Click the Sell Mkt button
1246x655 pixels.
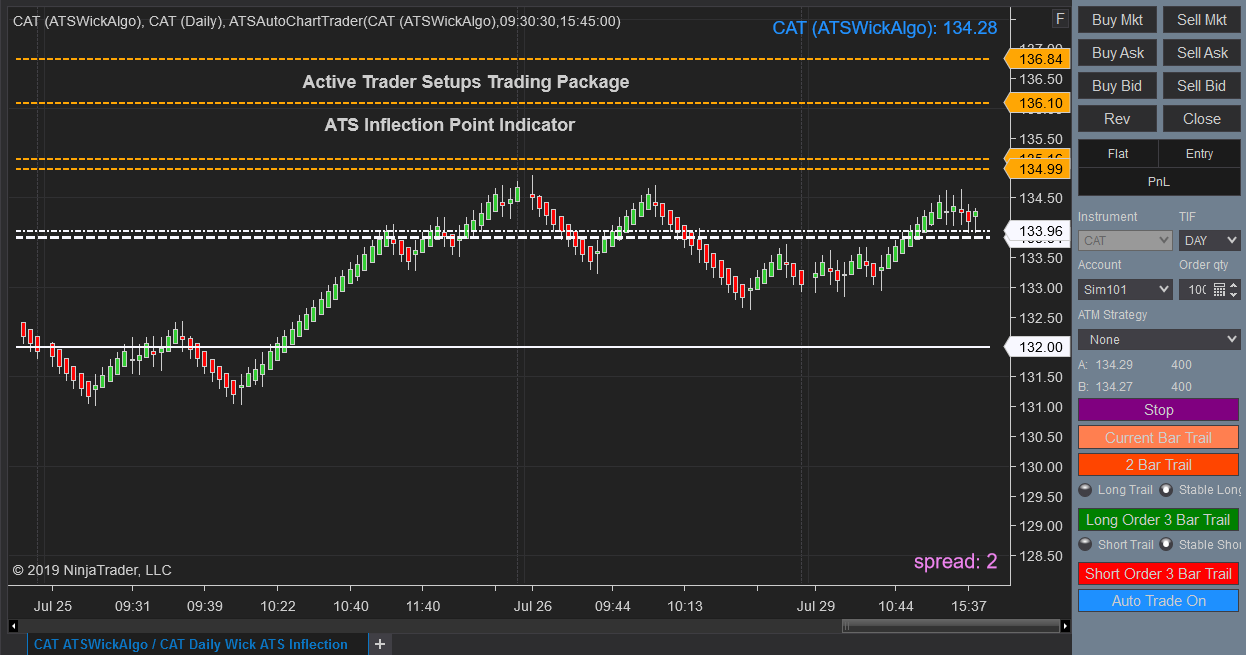point(1202,20)
